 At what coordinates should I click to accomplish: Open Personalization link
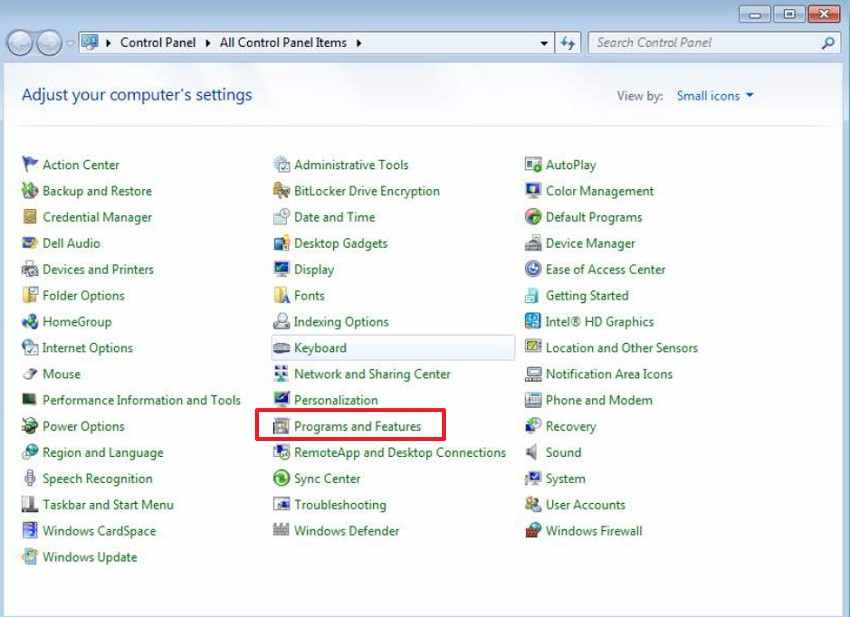click(336, 400)
